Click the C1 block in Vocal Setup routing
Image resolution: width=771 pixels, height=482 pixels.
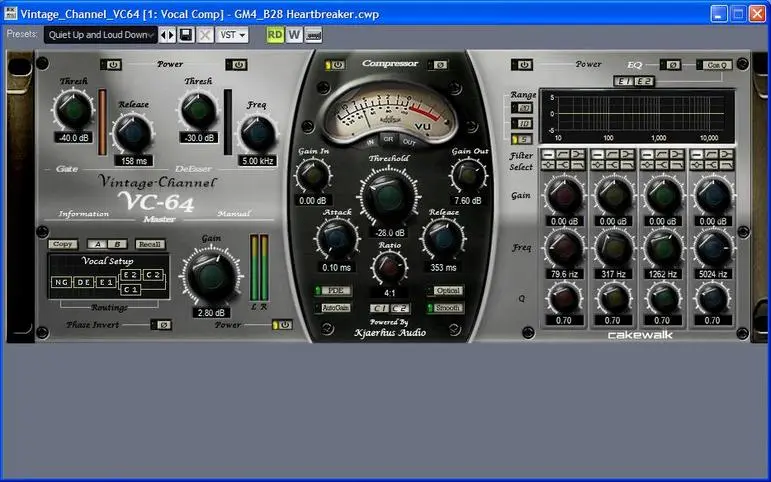130,290
